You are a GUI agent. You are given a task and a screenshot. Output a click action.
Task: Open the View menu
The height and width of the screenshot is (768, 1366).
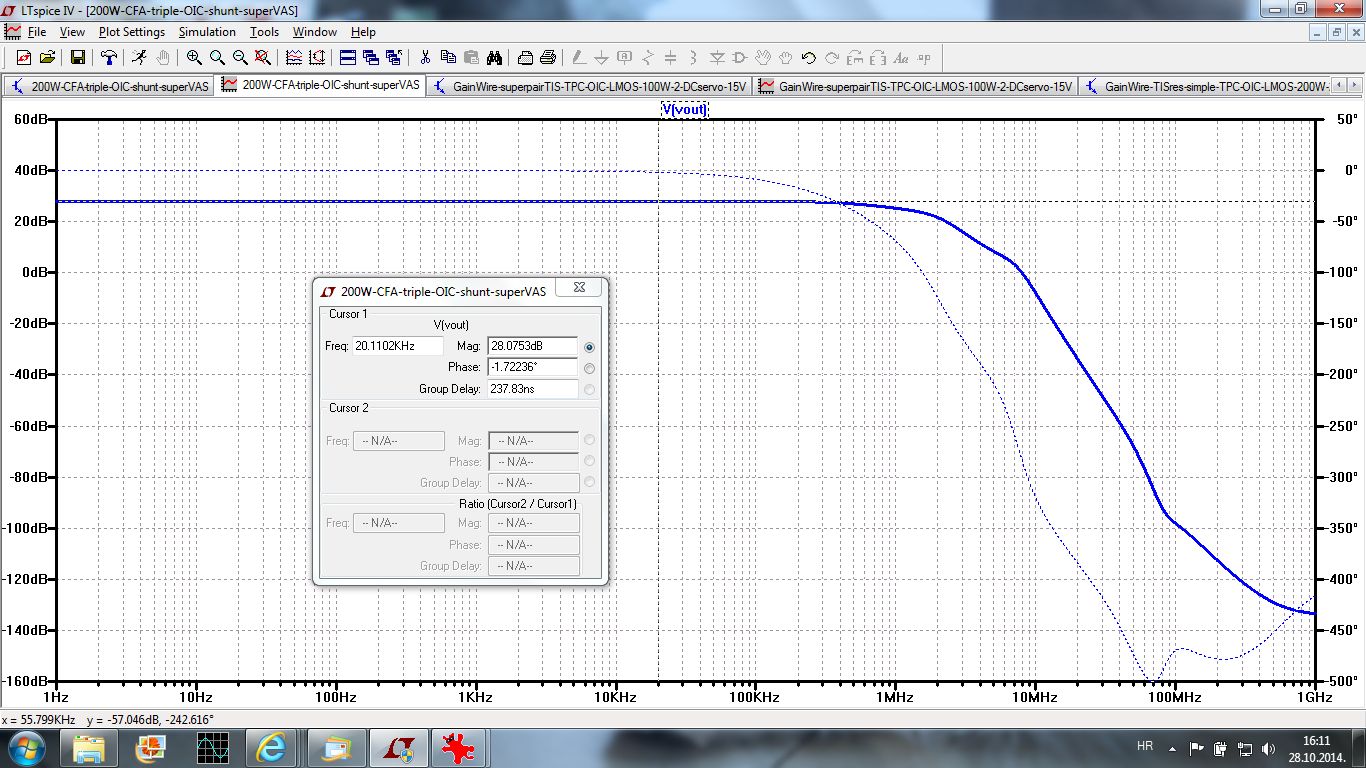tap(72, 32)
